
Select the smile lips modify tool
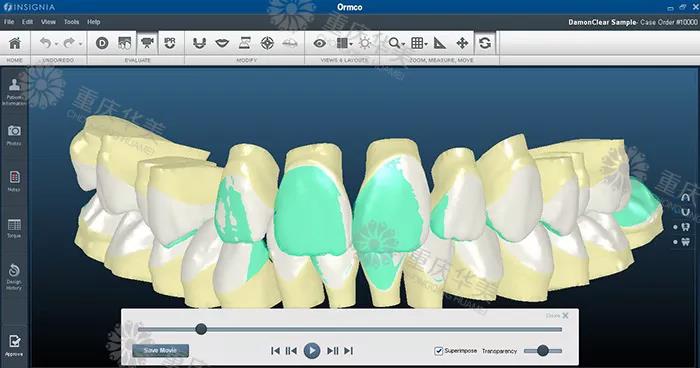[222, 43]
